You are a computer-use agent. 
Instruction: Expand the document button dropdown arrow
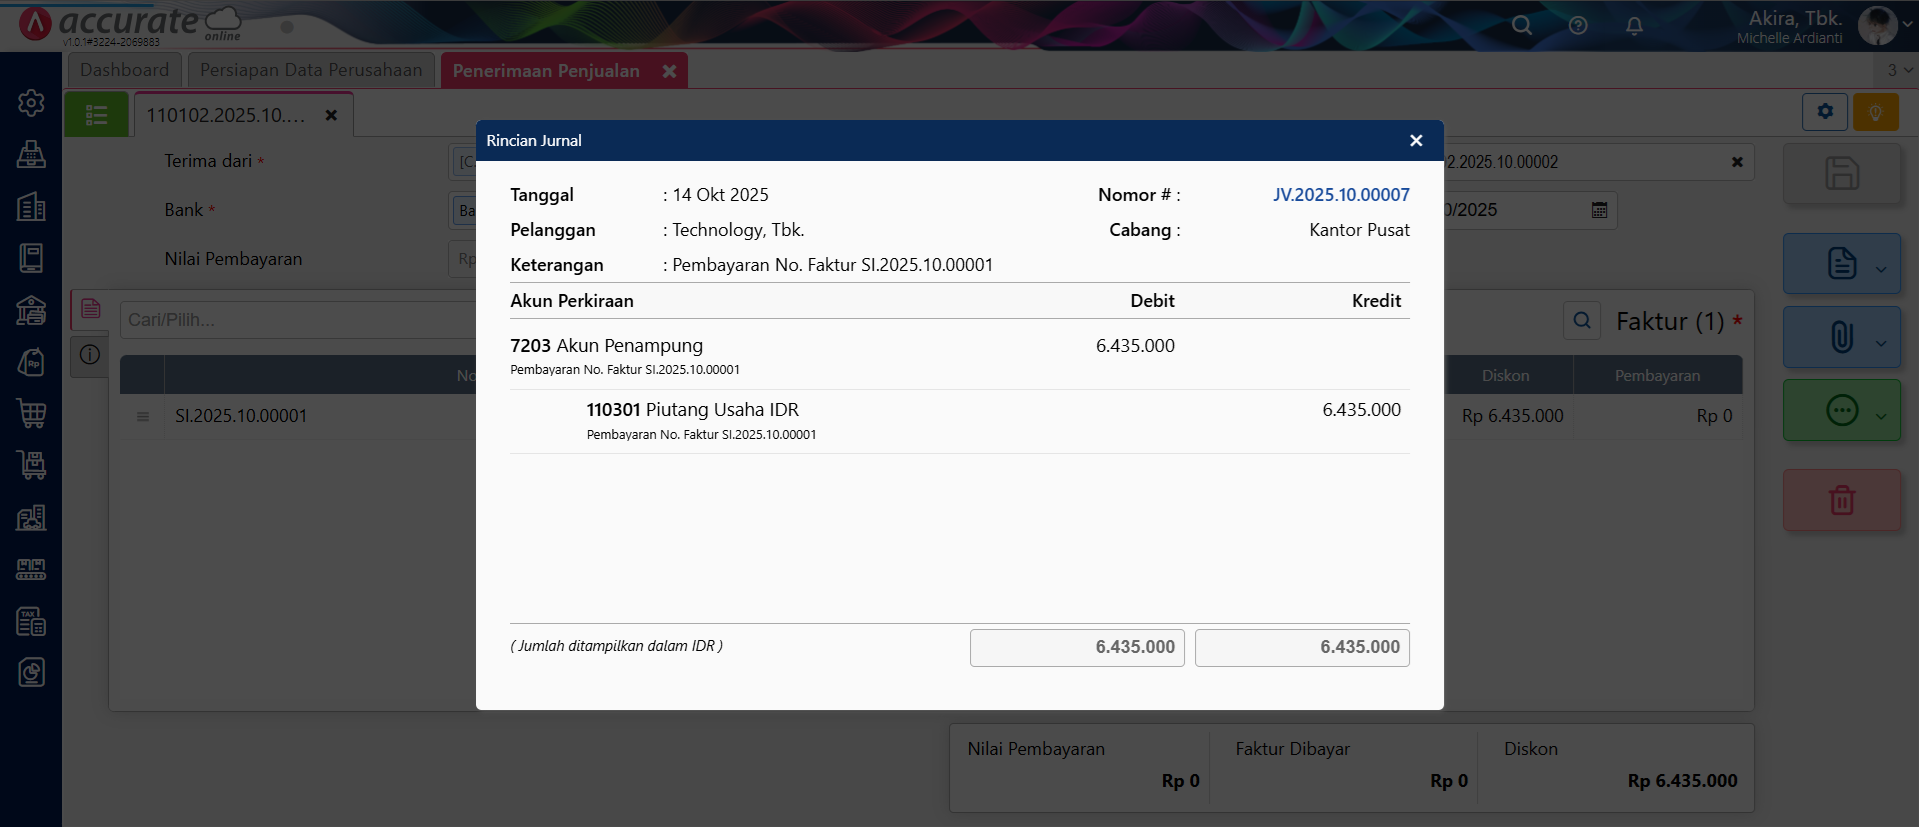[x=1881, y=269]
